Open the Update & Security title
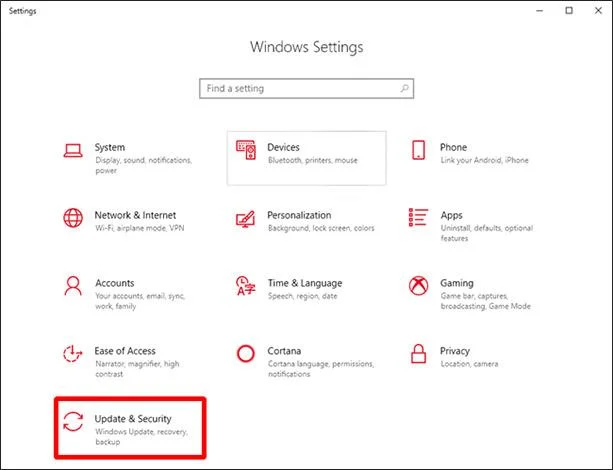Image resolution: width=613 pixels, height=470 pixels. (x=133, y=419)
